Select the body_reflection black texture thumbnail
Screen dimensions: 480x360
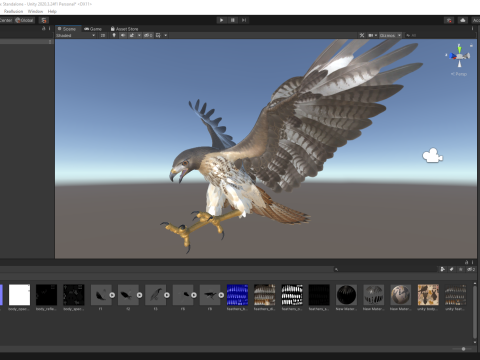point(46,295)
